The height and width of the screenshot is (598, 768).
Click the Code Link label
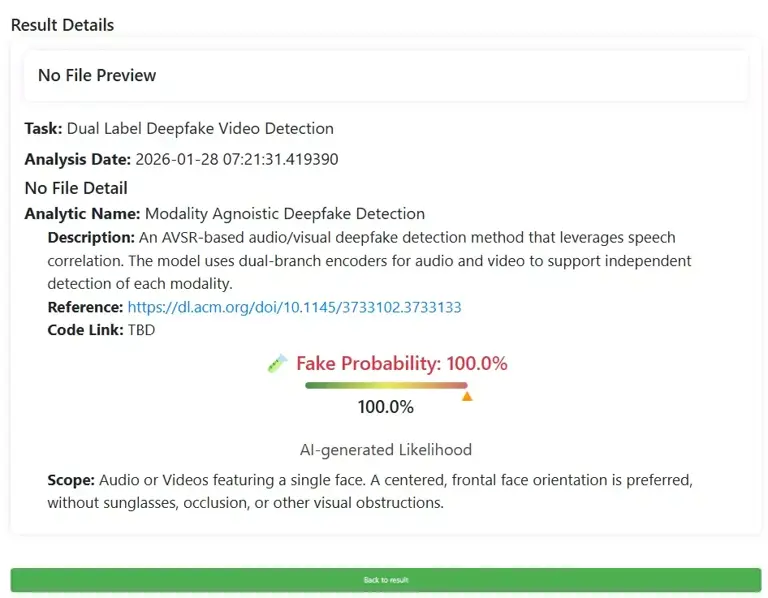click(x=85, y=330)
